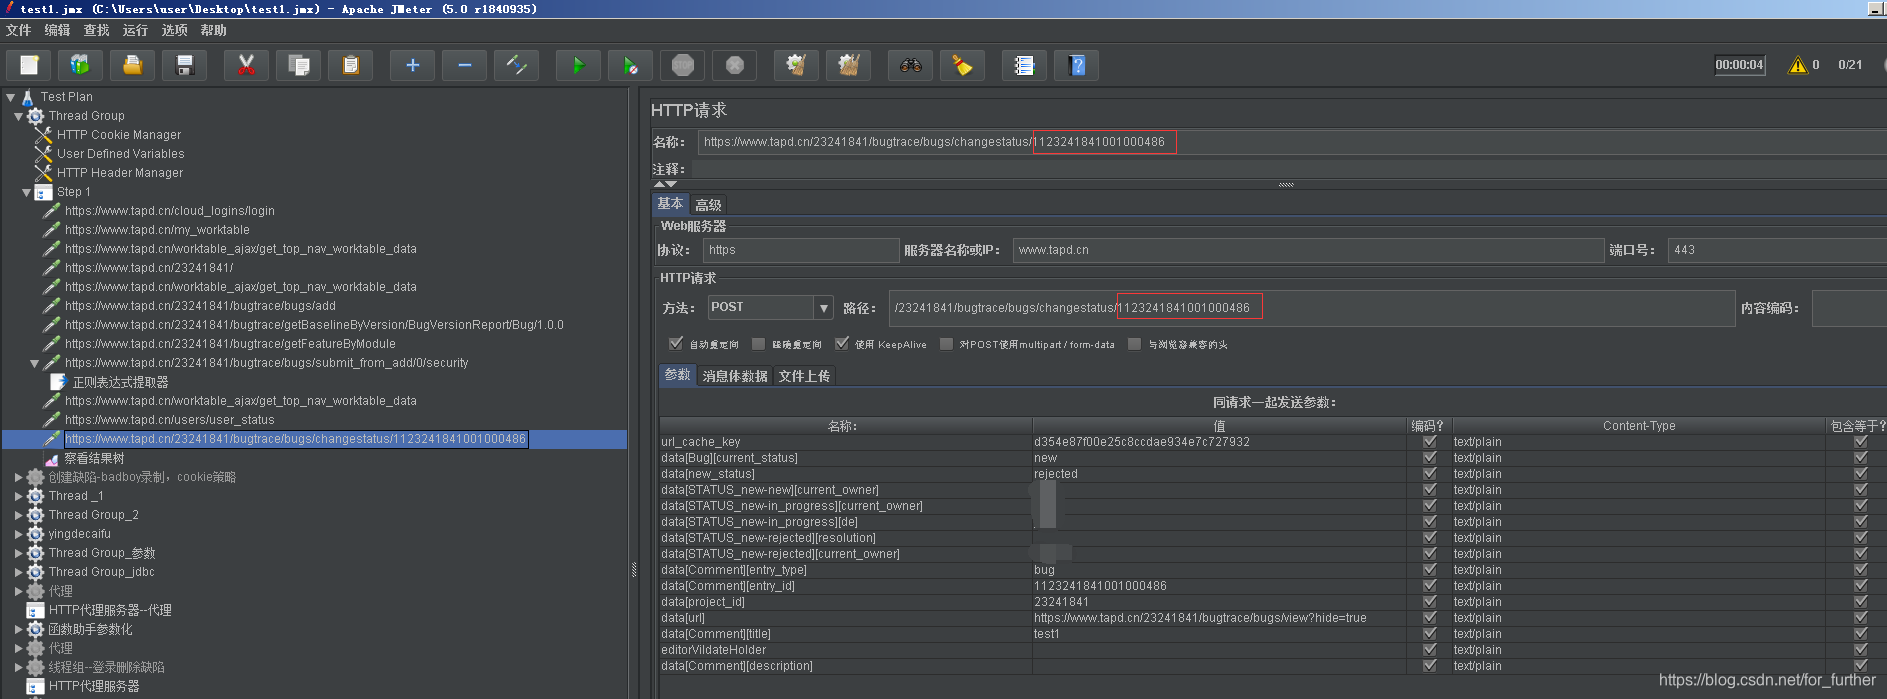Select the cloud_logins/login request

[169, 211]
